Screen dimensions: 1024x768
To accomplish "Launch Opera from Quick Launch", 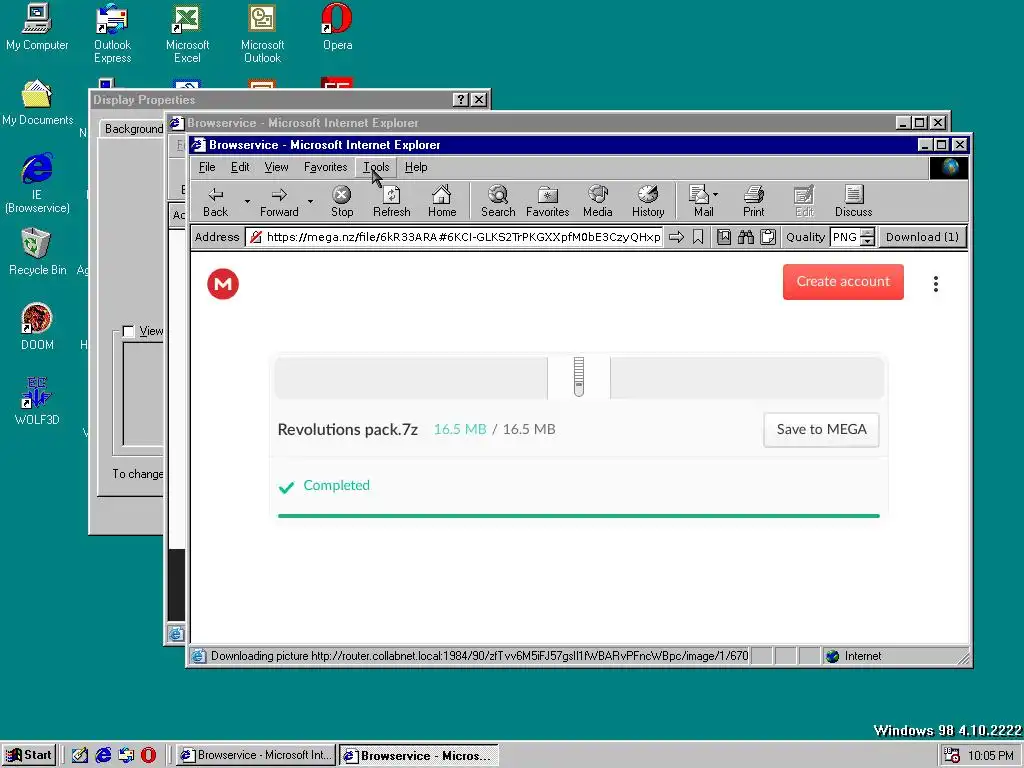I will [149, 756].
